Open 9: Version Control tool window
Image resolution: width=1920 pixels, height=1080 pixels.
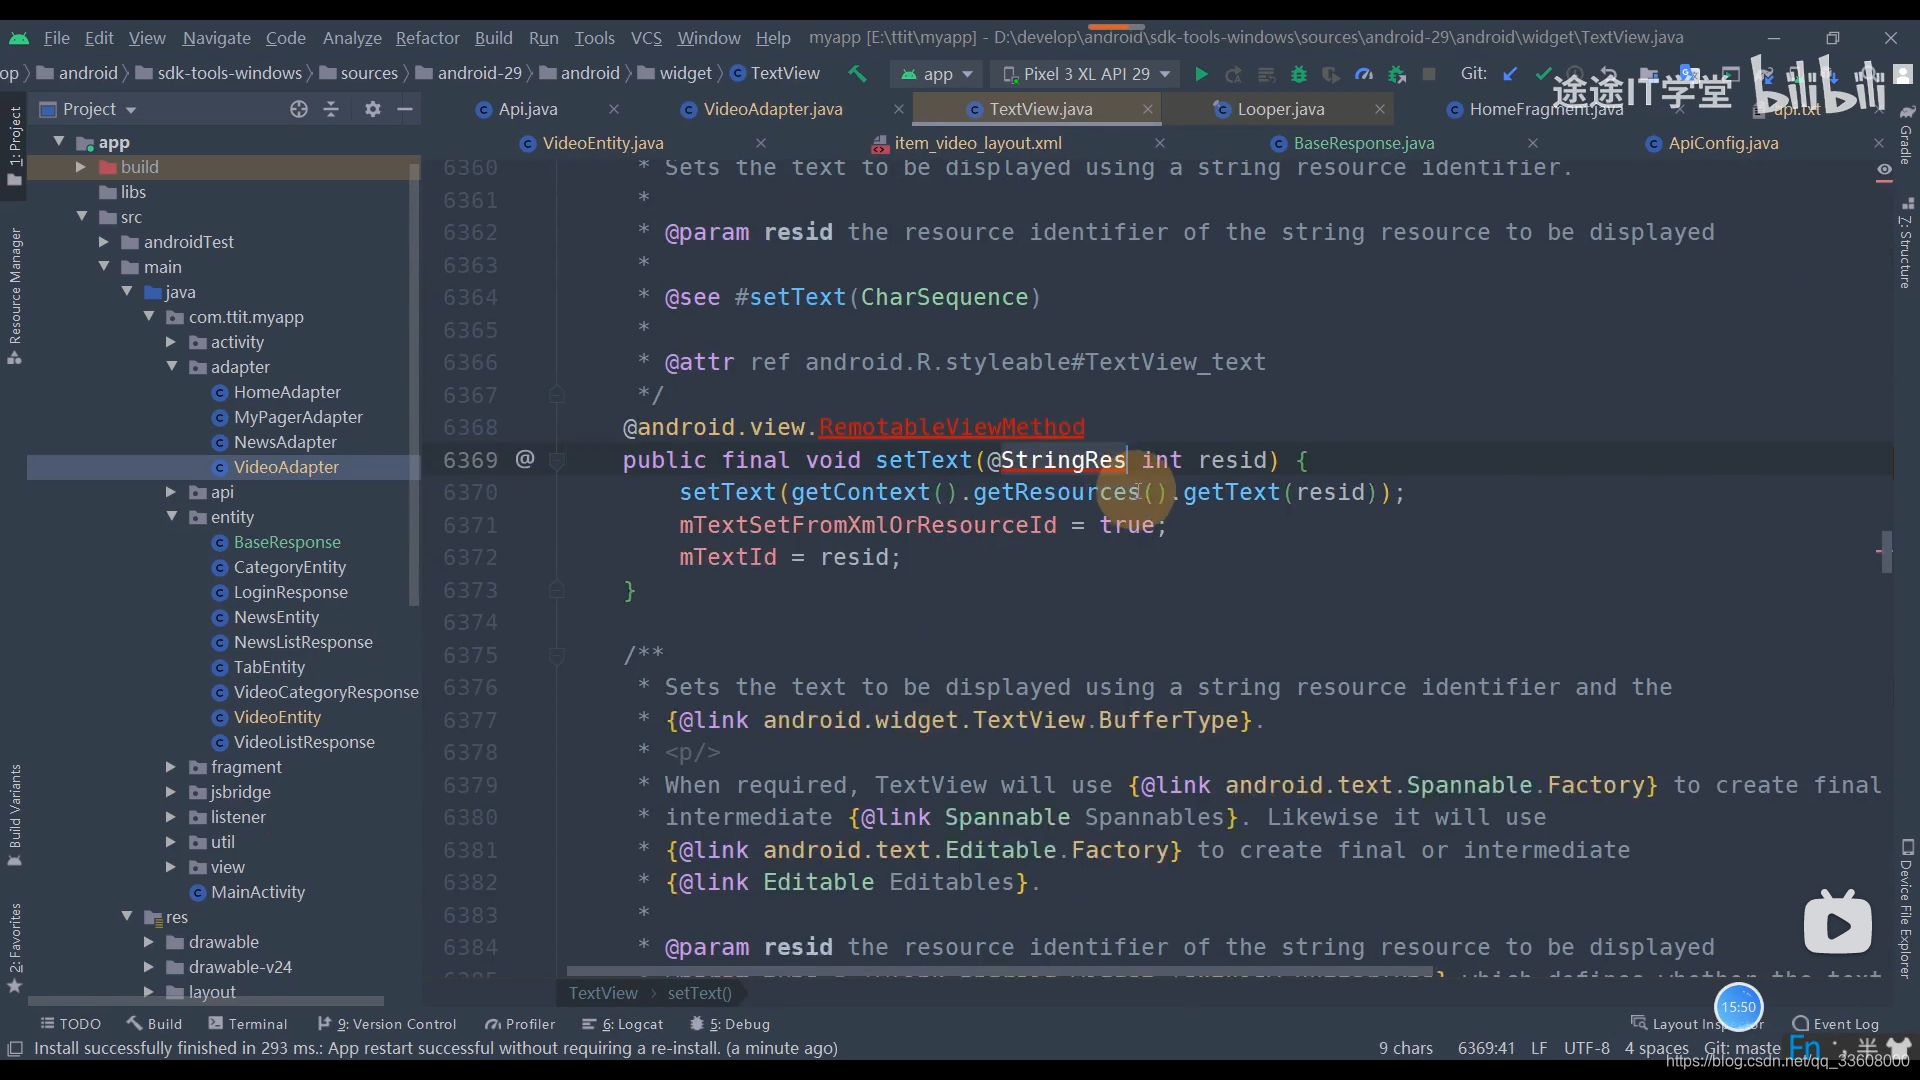click(x=386, y=1024)
